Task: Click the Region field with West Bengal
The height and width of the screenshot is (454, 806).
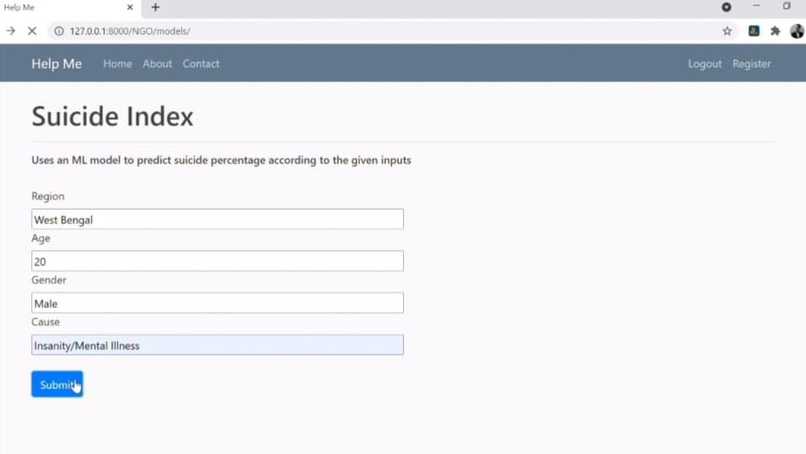Action: [x=217, y=220]
